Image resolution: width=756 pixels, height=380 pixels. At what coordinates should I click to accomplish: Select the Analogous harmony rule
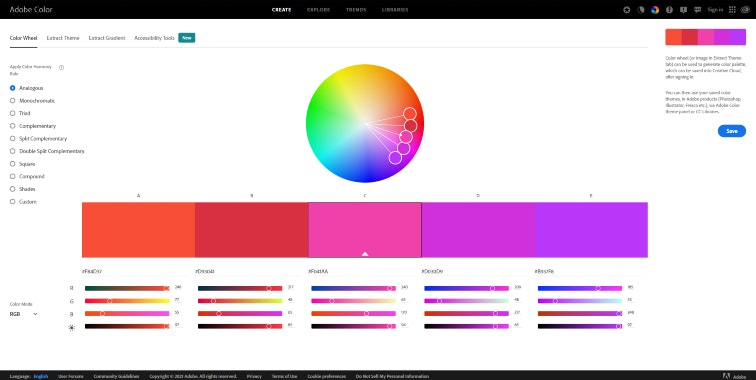(27, 88)
